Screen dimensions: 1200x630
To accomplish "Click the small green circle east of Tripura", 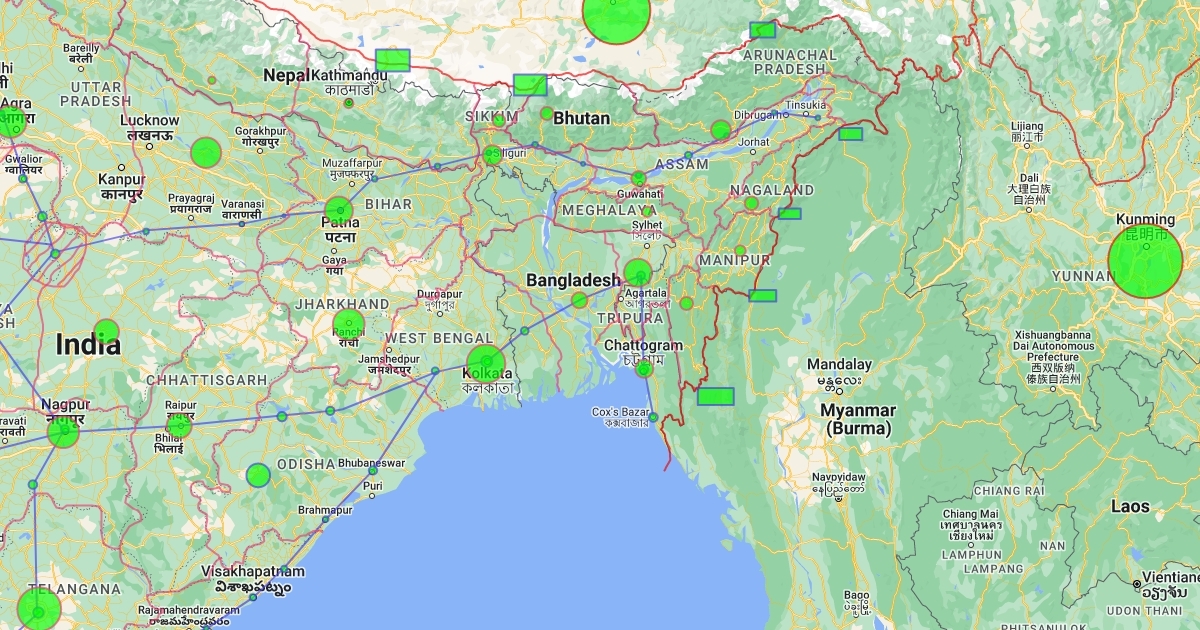I will [x=686, y=303].
